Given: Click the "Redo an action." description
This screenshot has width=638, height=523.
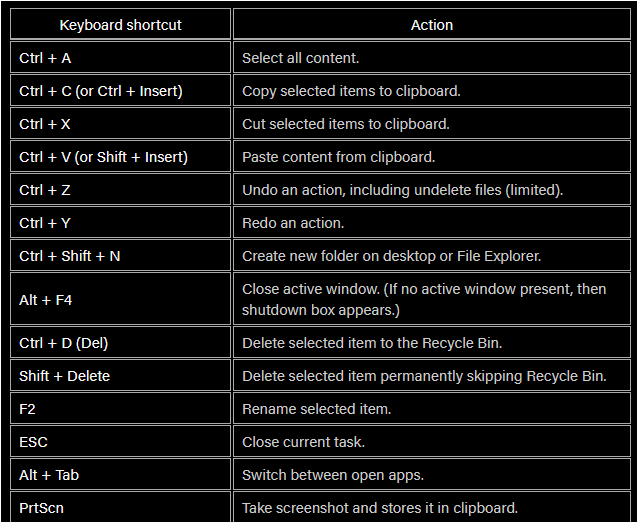Looking at the screenshot, I should point(293,223).
